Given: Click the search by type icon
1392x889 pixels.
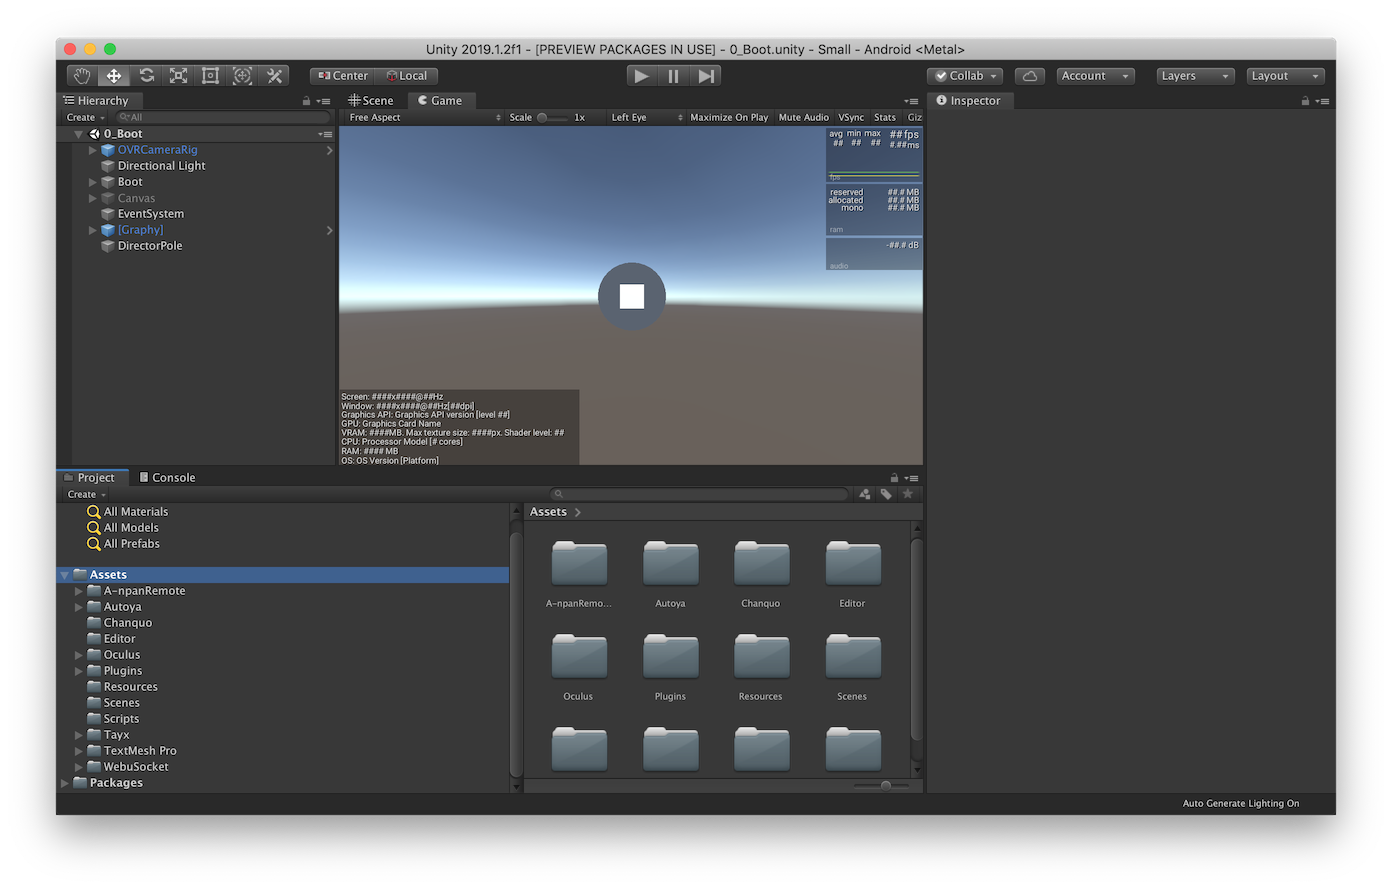Looking at the screenshot, I should click(865, 494).
